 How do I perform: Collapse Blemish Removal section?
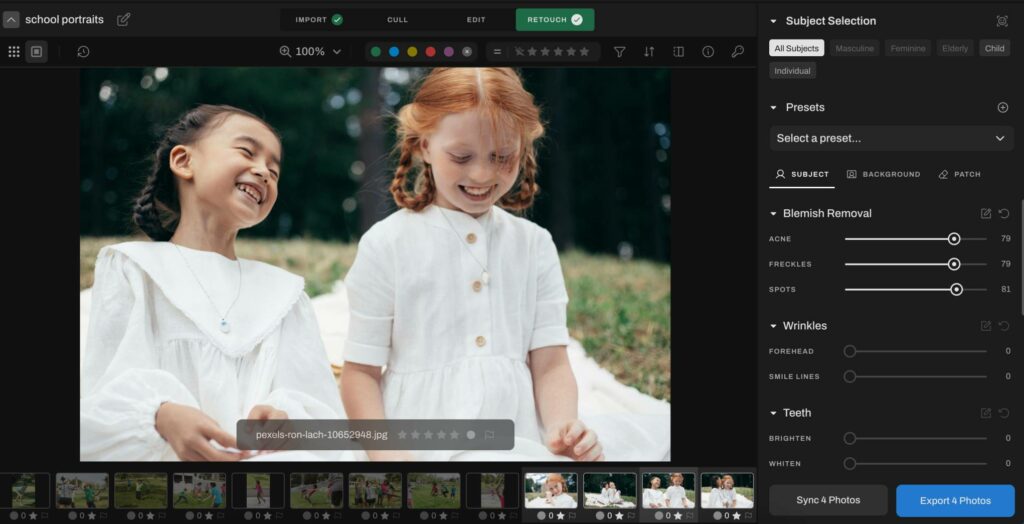(x=773, y=213)
